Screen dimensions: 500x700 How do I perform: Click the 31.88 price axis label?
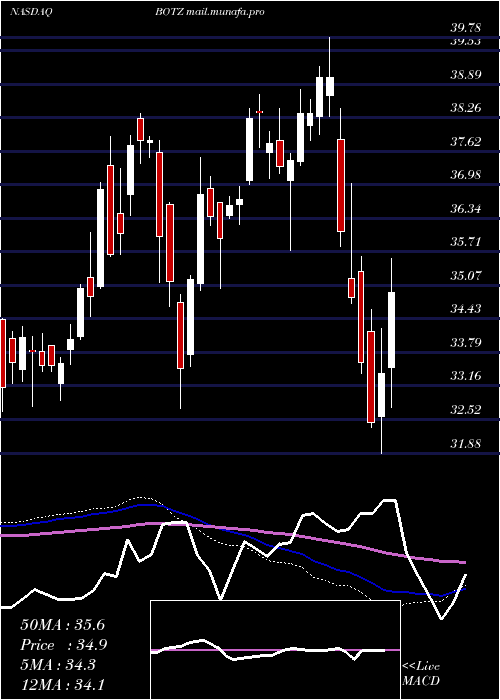466,444
